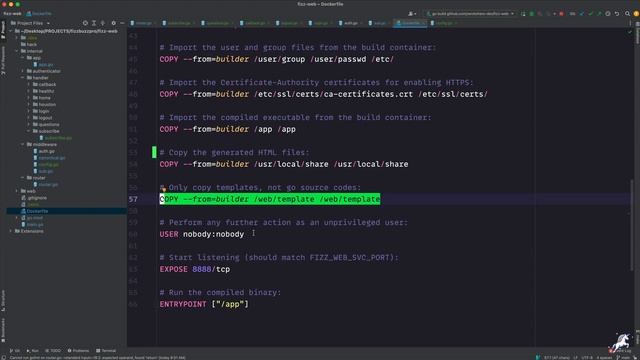640x360 pixels.
Task: Show local history clock icon
Action: [608, 14]
